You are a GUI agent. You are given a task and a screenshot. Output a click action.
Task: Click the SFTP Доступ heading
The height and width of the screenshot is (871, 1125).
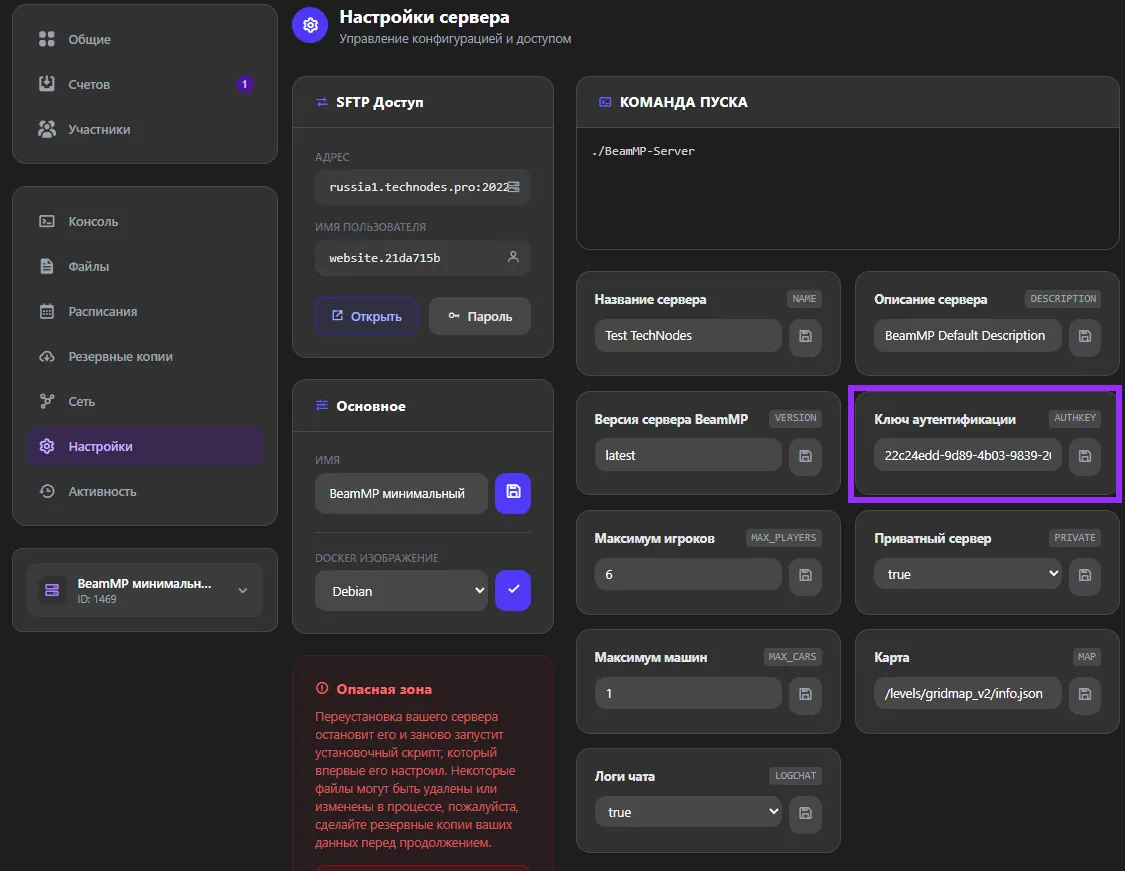pyautogui.click(x=380, y=103)
